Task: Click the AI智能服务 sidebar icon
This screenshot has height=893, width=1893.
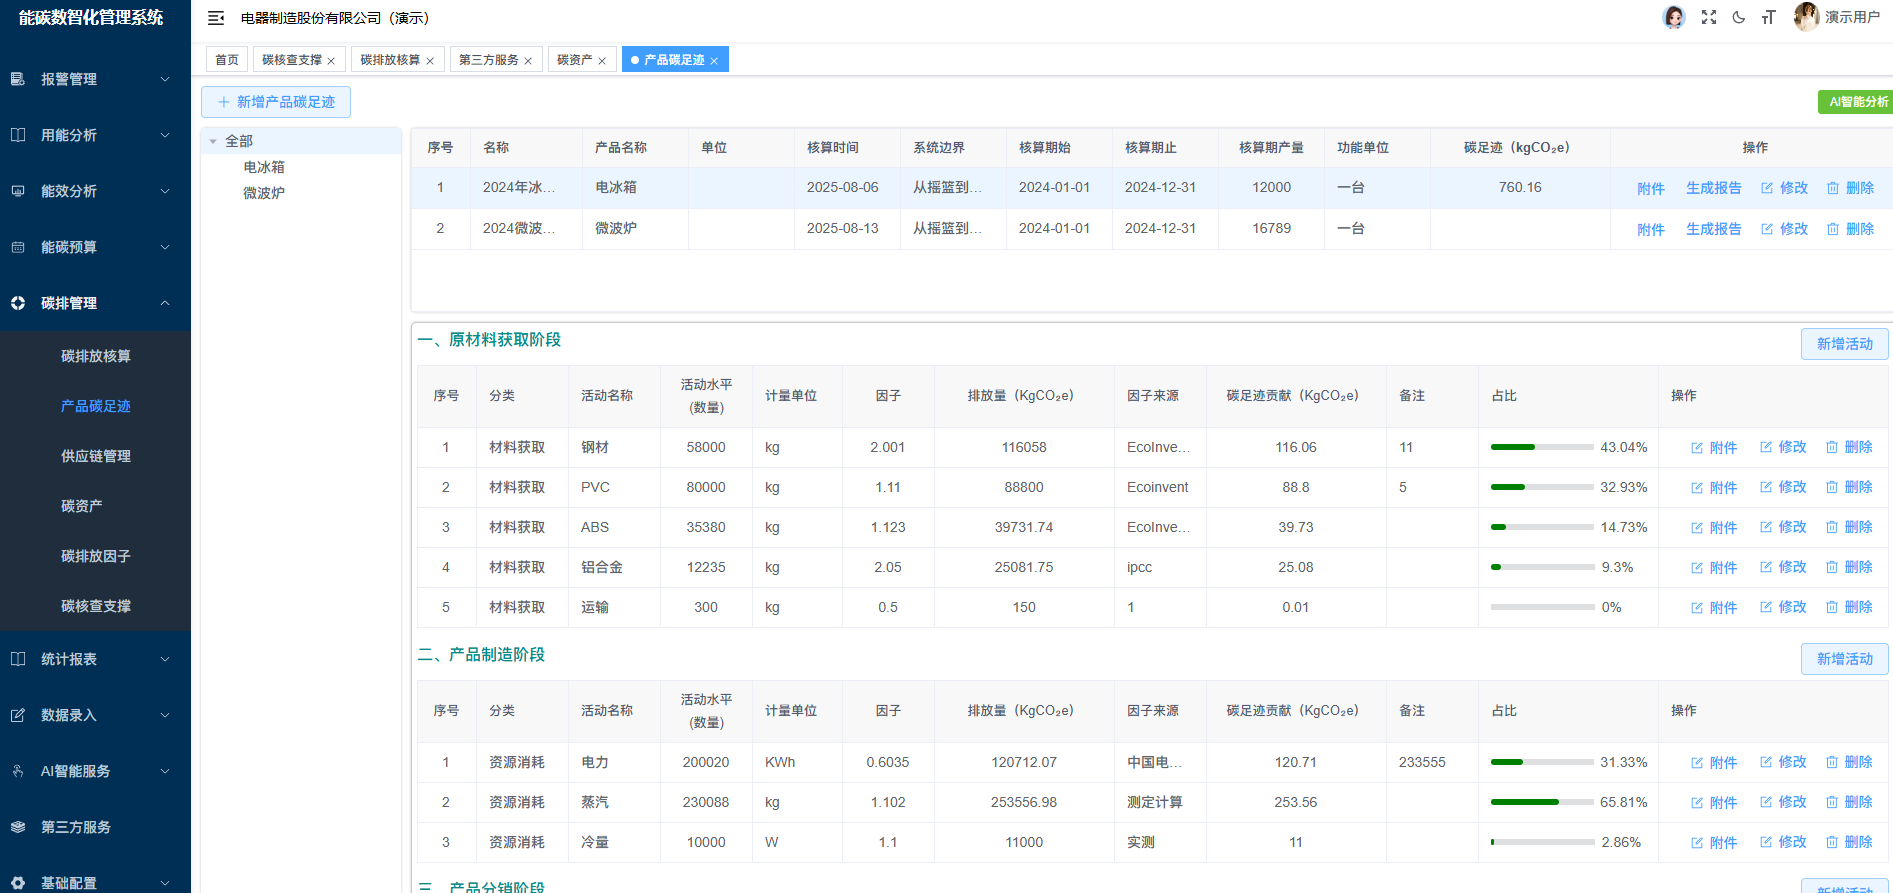Action: pyautogui.click(x=18, y=771)
